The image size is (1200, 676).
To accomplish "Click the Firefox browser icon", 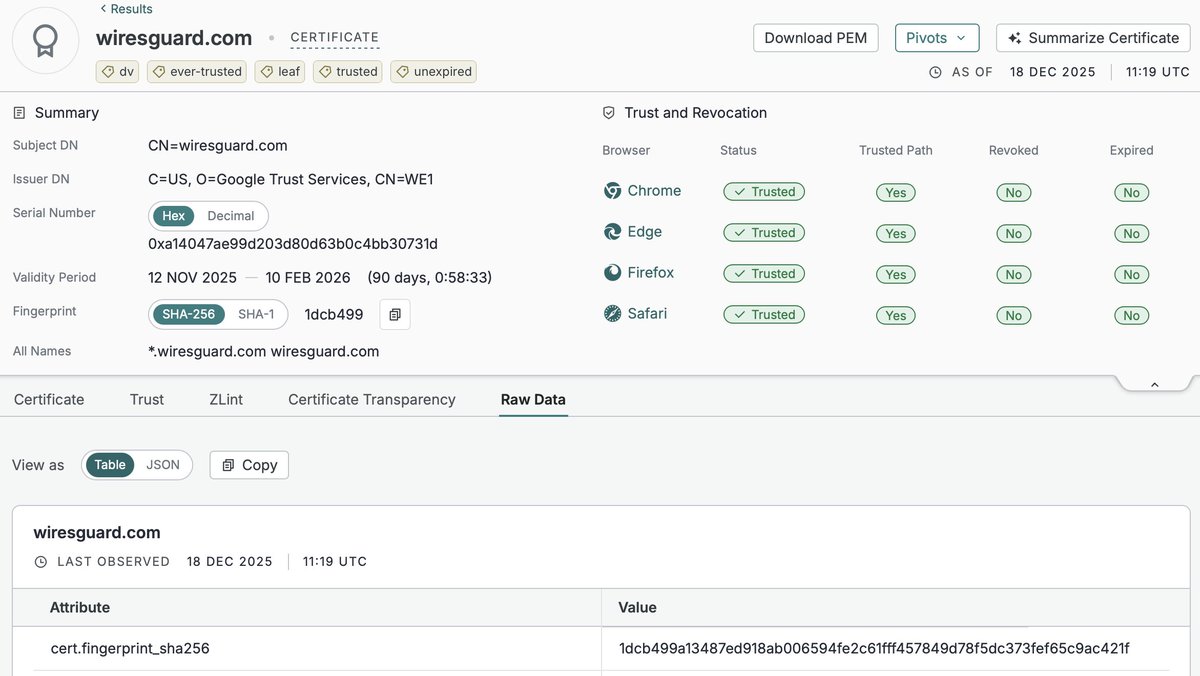I will (x=612, y=273).
